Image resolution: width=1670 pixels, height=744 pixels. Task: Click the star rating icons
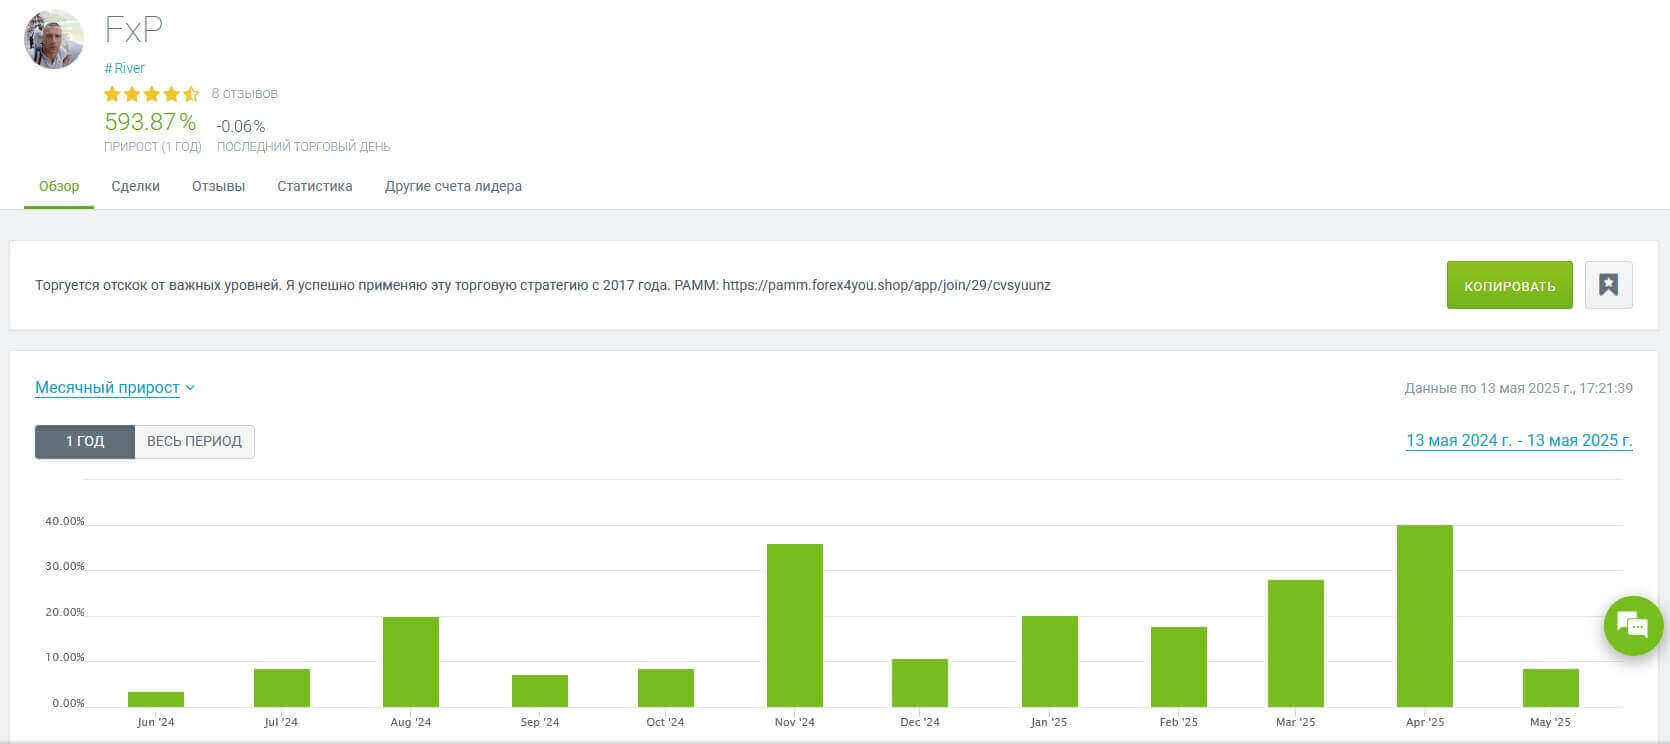point(151,94)
